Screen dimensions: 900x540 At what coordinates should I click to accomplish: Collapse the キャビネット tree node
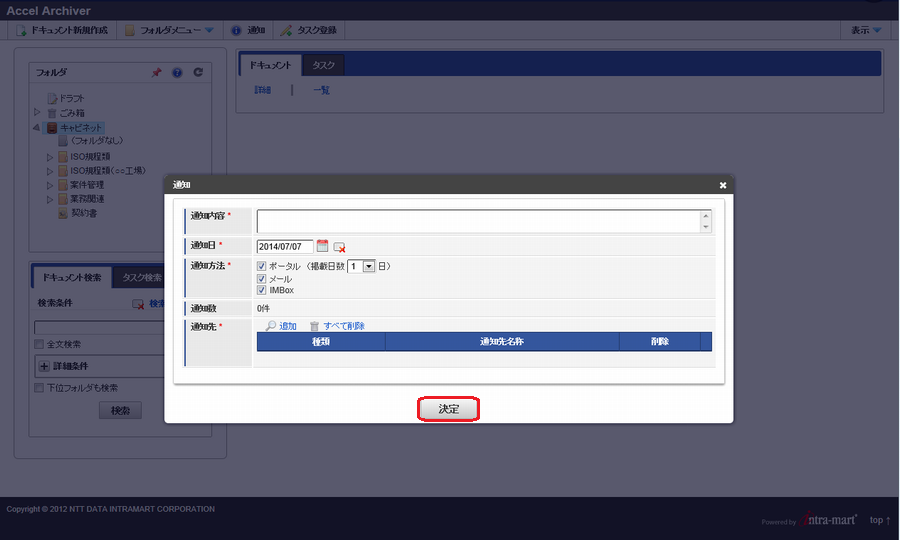(x=37, y=127)
